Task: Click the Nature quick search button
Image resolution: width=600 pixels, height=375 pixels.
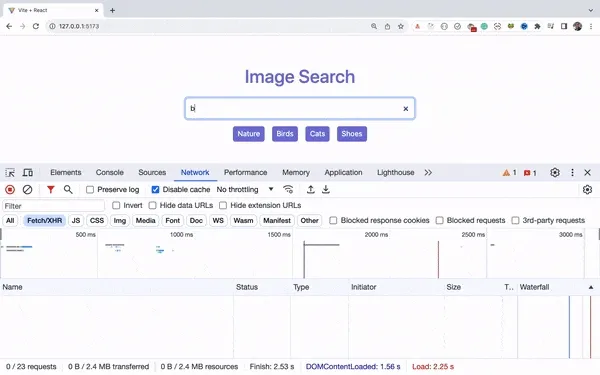Action: (249, 134)
